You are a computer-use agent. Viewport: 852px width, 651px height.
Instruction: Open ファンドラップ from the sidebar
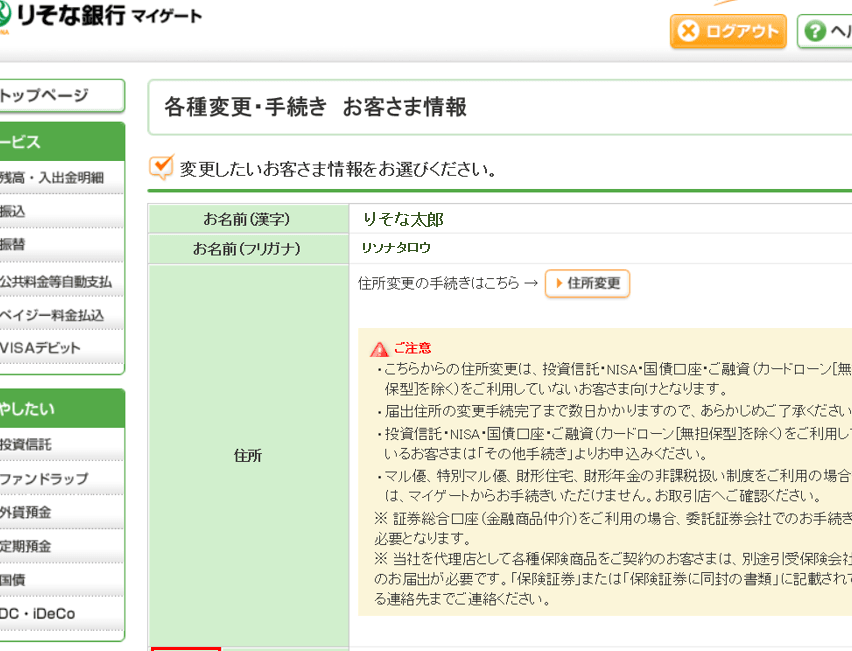pos(44,479)
